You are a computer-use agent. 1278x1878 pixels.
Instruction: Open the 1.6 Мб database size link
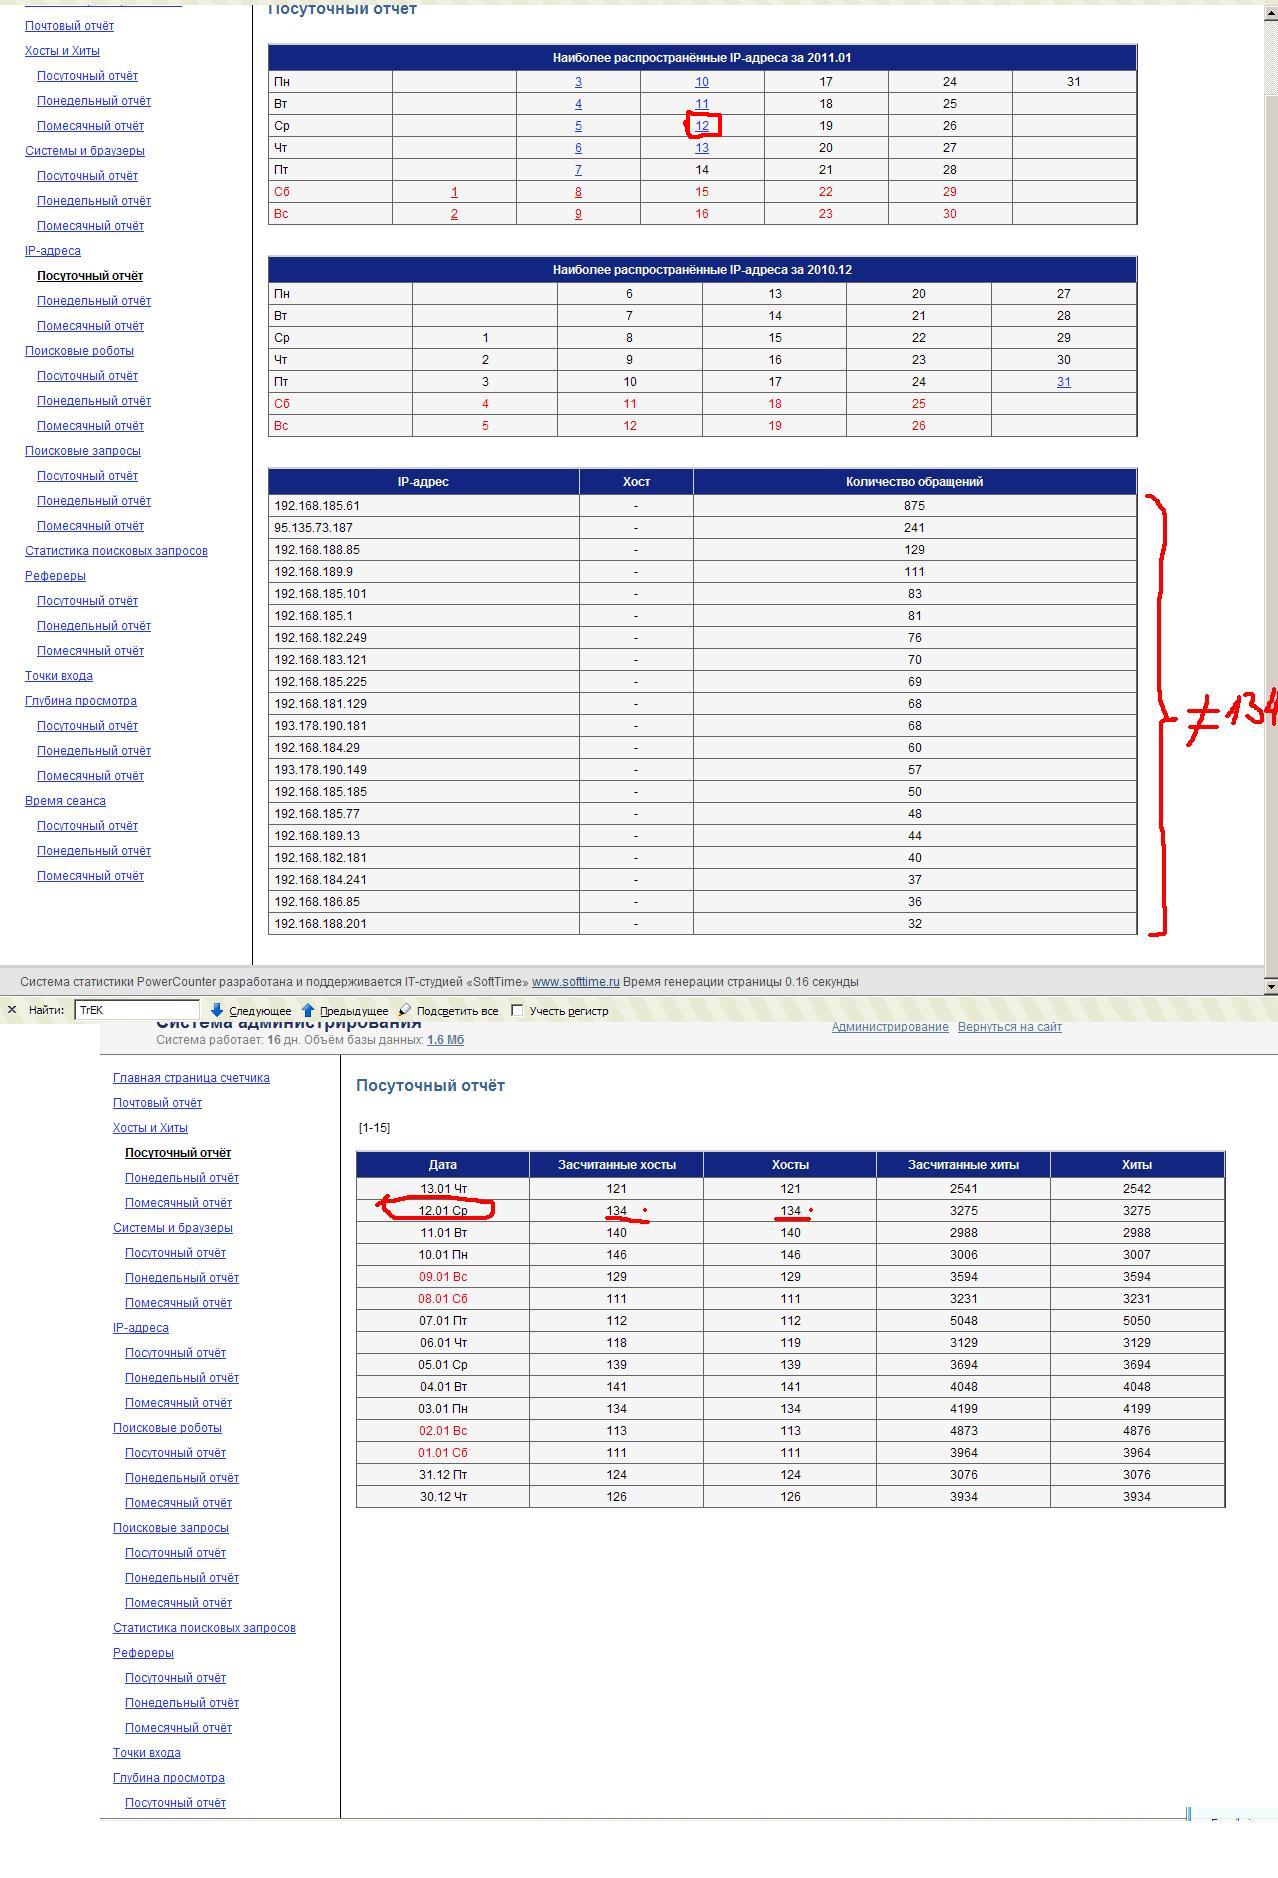pos(445,1040)
